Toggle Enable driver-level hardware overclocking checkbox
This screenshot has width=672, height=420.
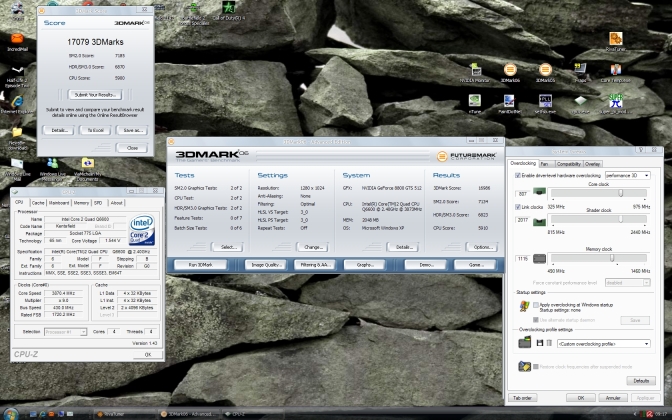tap(518, 175)
